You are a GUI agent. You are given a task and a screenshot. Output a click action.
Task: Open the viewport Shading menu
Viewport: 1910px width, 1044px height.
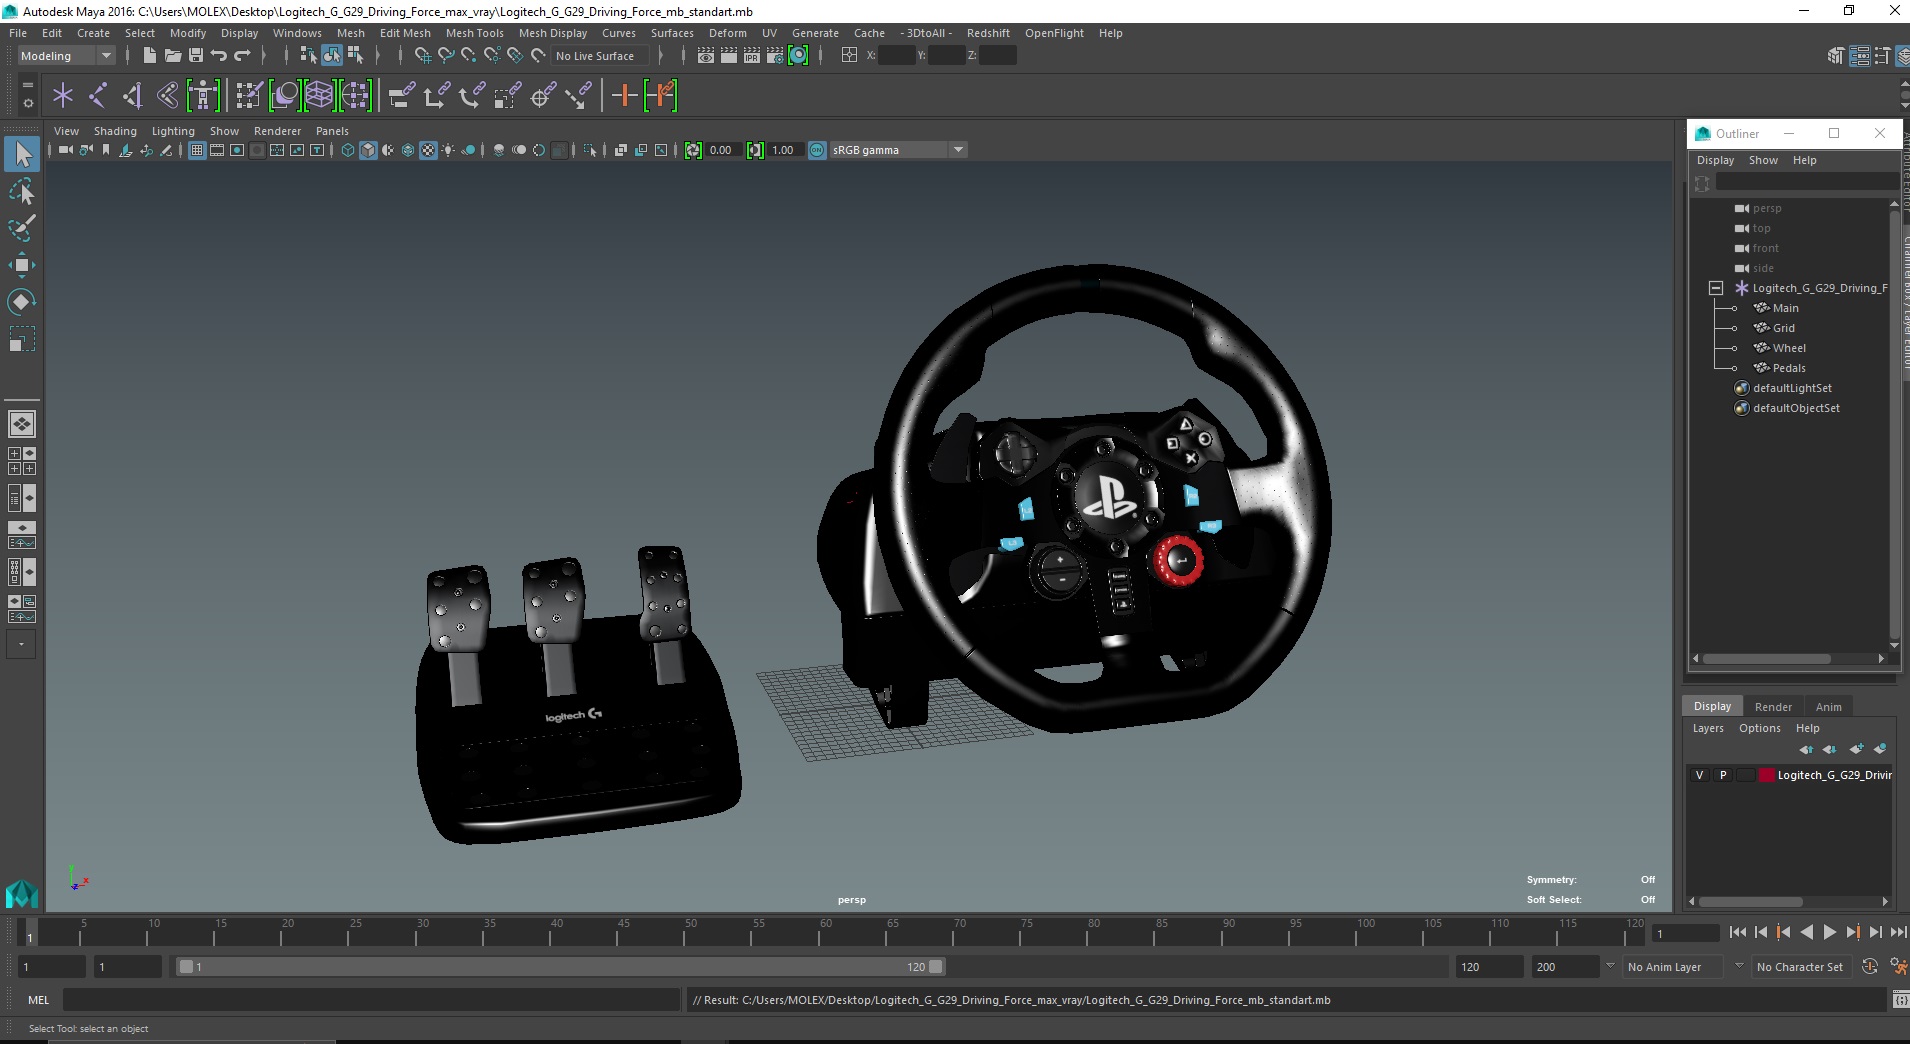click(x=115, y=131)
